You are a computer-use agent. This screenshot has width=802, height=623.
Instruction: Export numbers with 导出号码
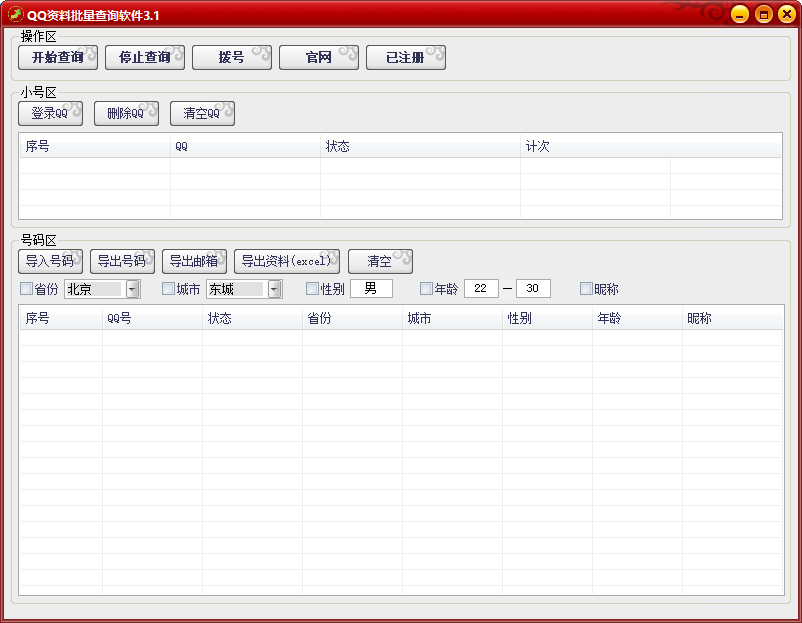pyautogui.click(x=122, y=261)
